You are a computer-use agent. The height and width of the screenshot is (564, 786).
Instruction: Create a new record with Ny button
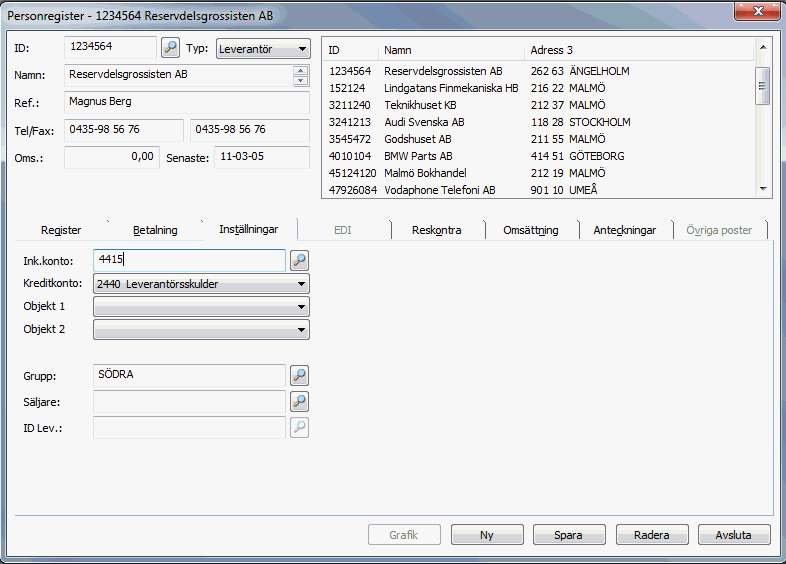click(487, 535)
